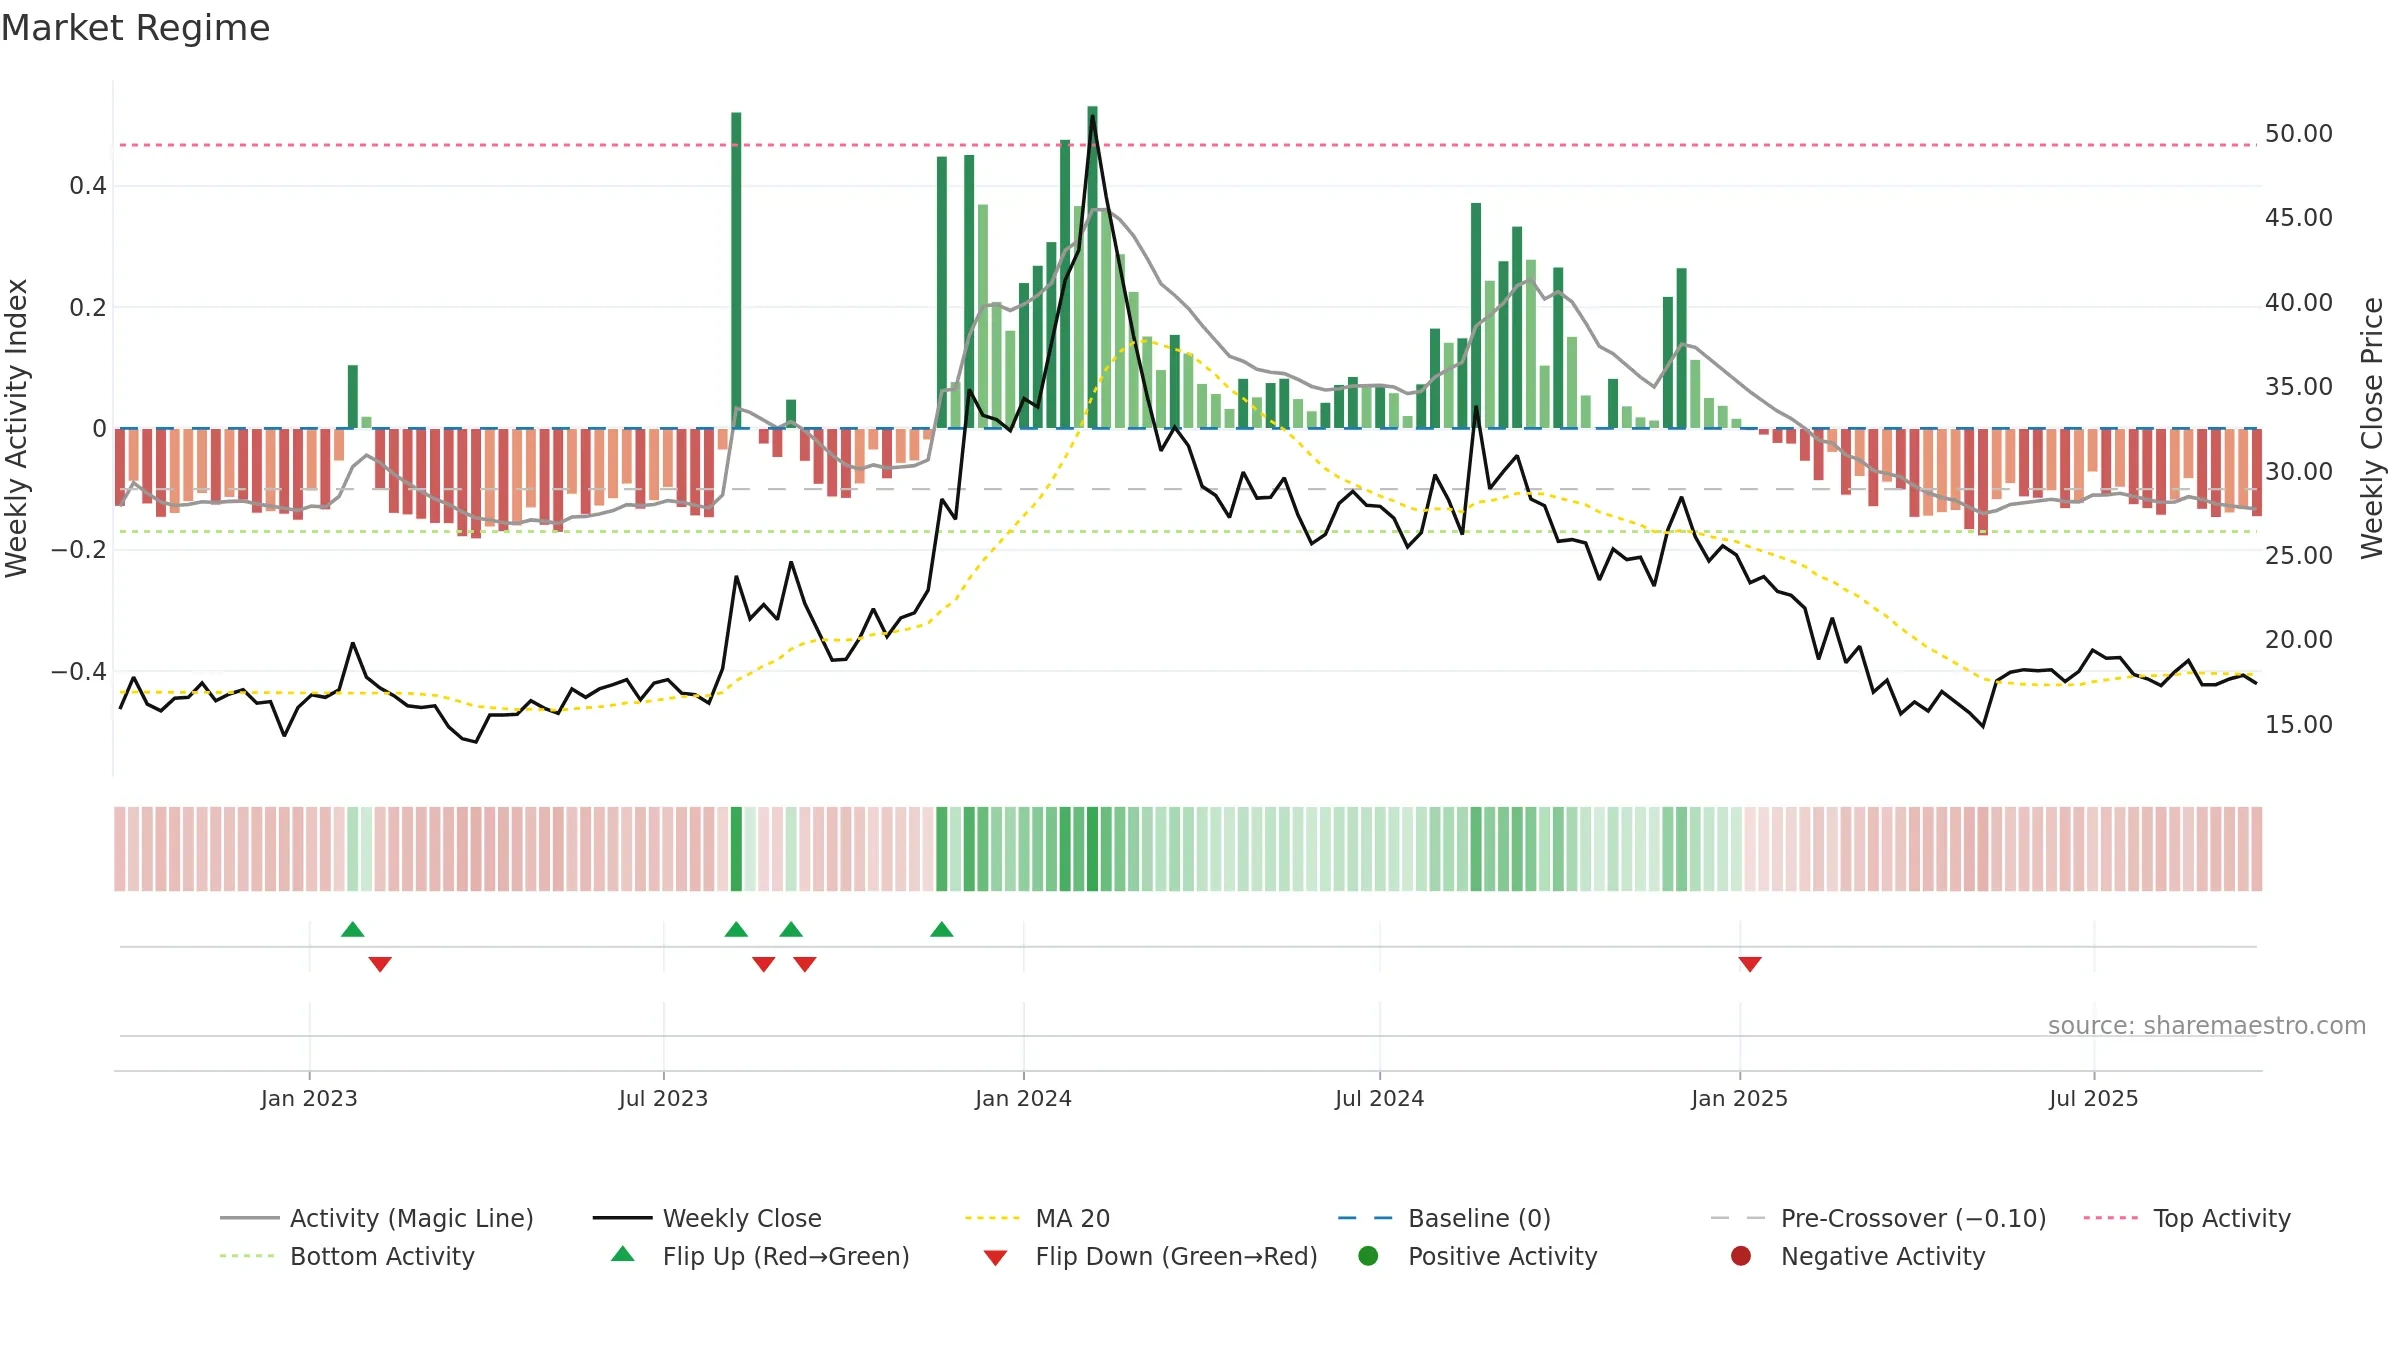Select the first flip-up triangle after Jul 2023
The height and width of the screenshot is (1350, 2400).
(x=736, y=929)
